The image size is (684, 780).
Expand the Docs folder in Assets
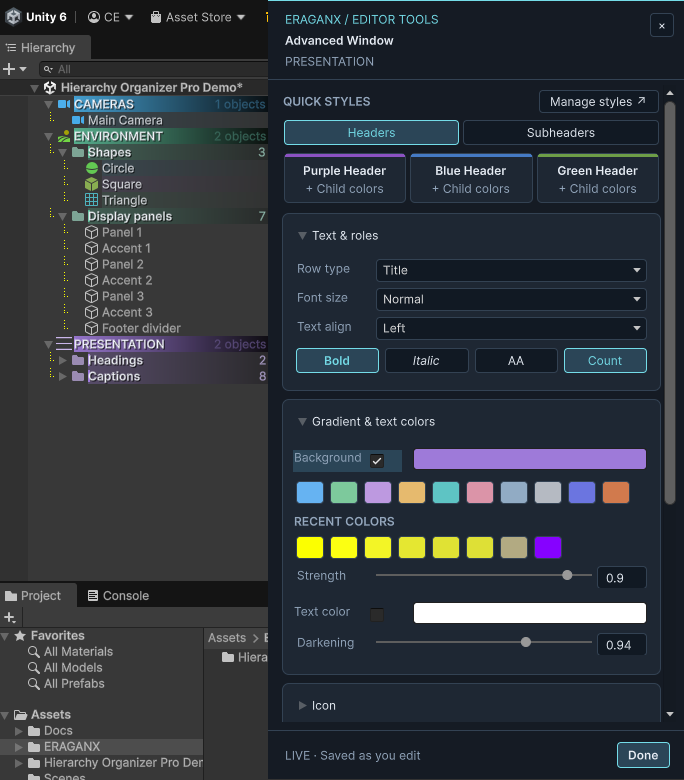(18, 731)
